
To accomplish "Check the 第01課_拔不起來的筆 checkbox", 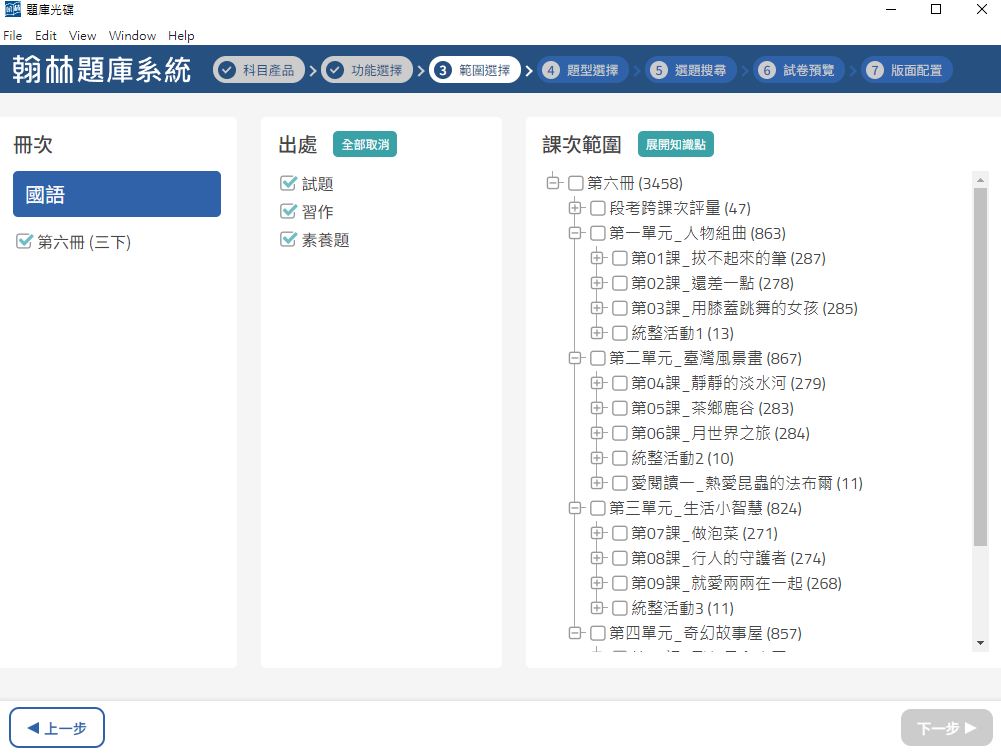I will pos(620,258).
